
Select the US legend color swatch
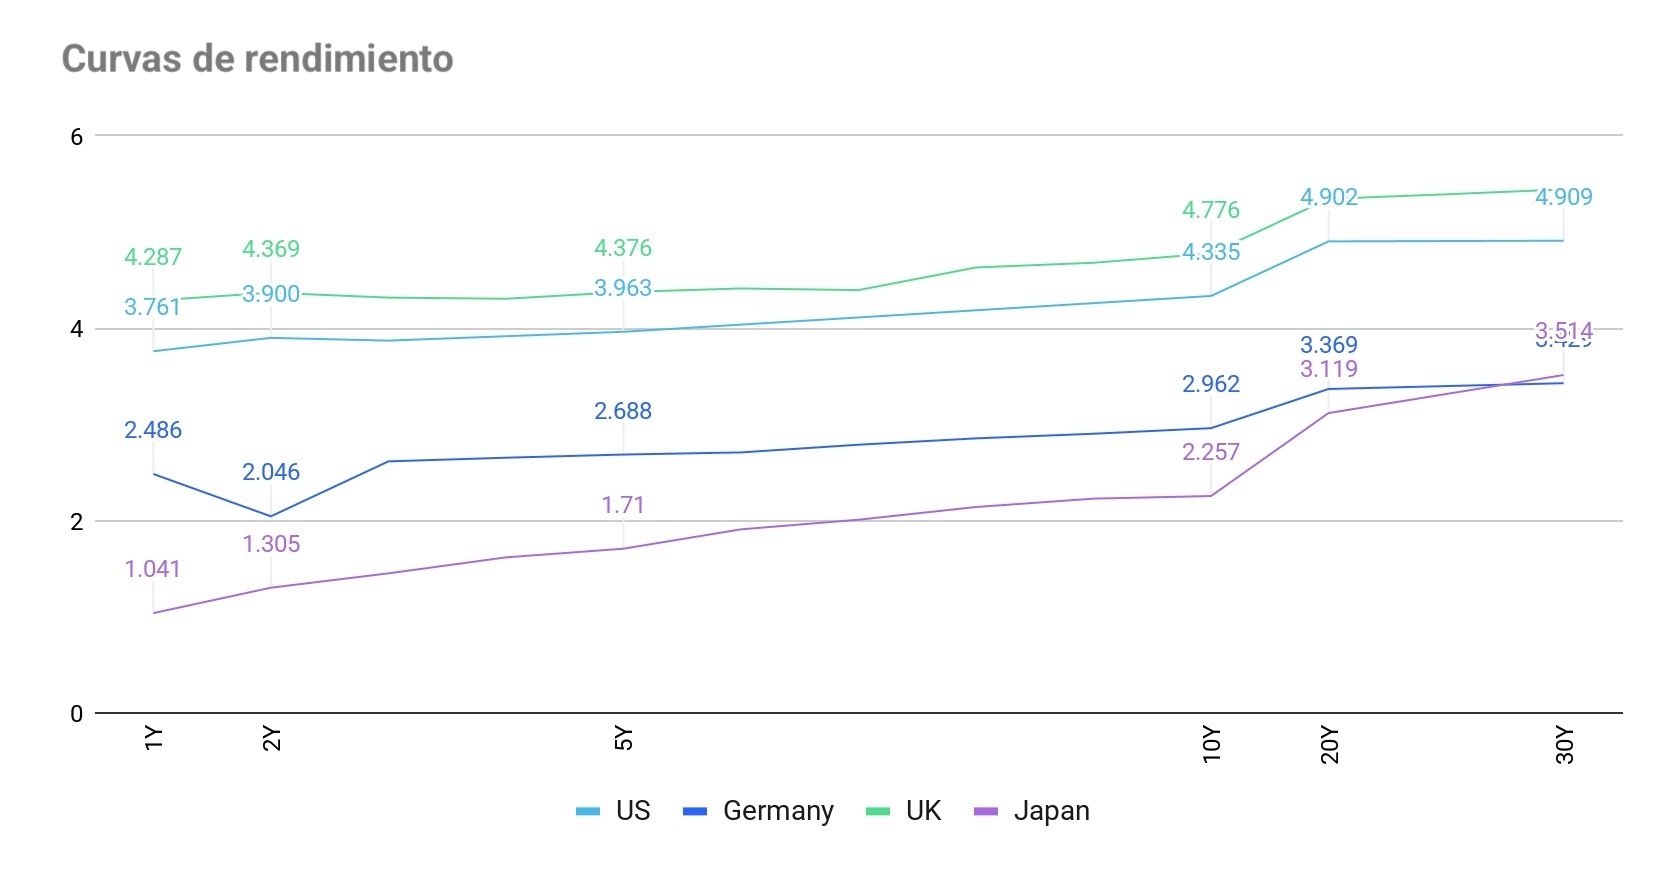pos(588,811)
